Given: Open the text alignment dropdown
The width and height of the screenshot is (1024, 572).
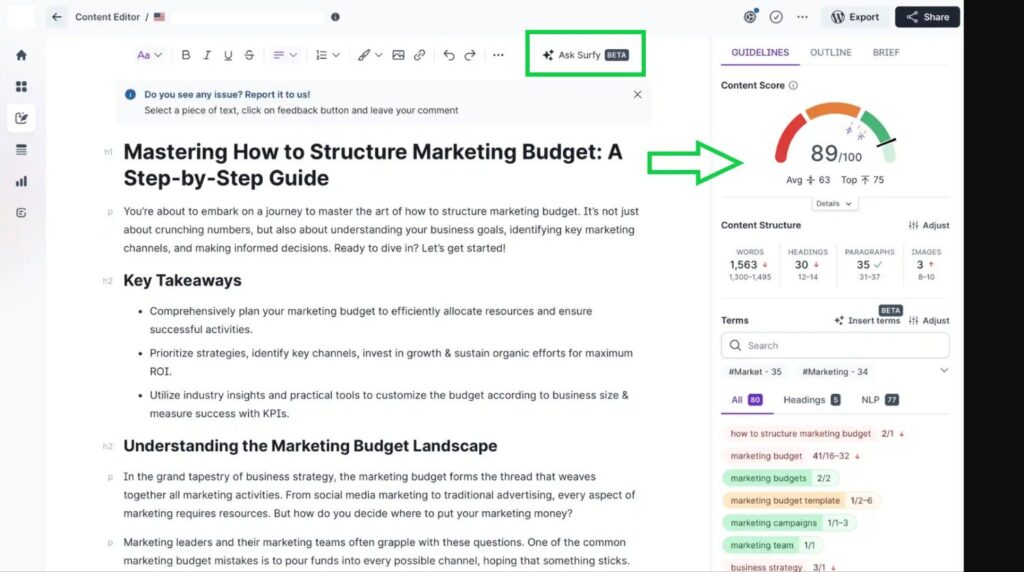Looking at the screenshot, I should coord(285,55).
